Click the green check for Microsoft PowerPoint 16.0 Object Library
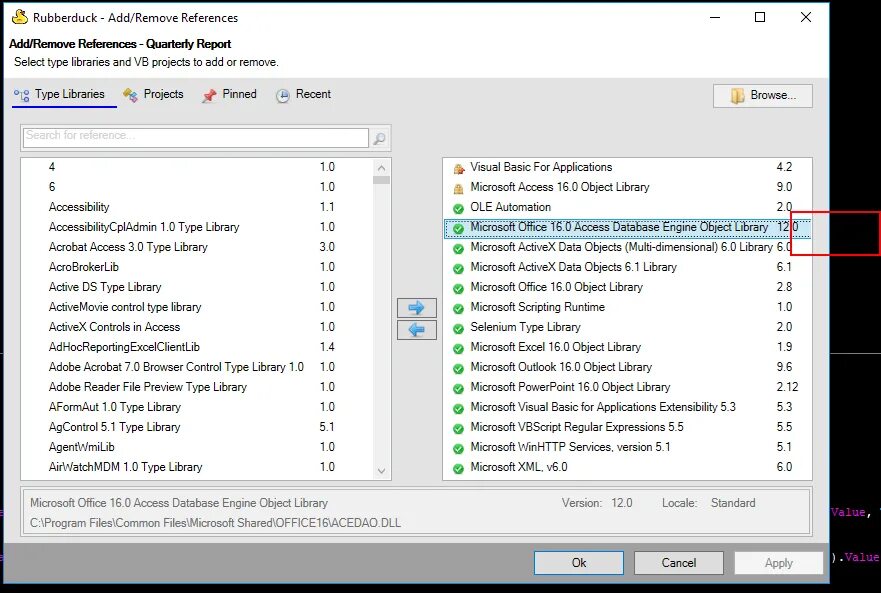This screenshot has width=881, height=593. (x=458, y=388)
